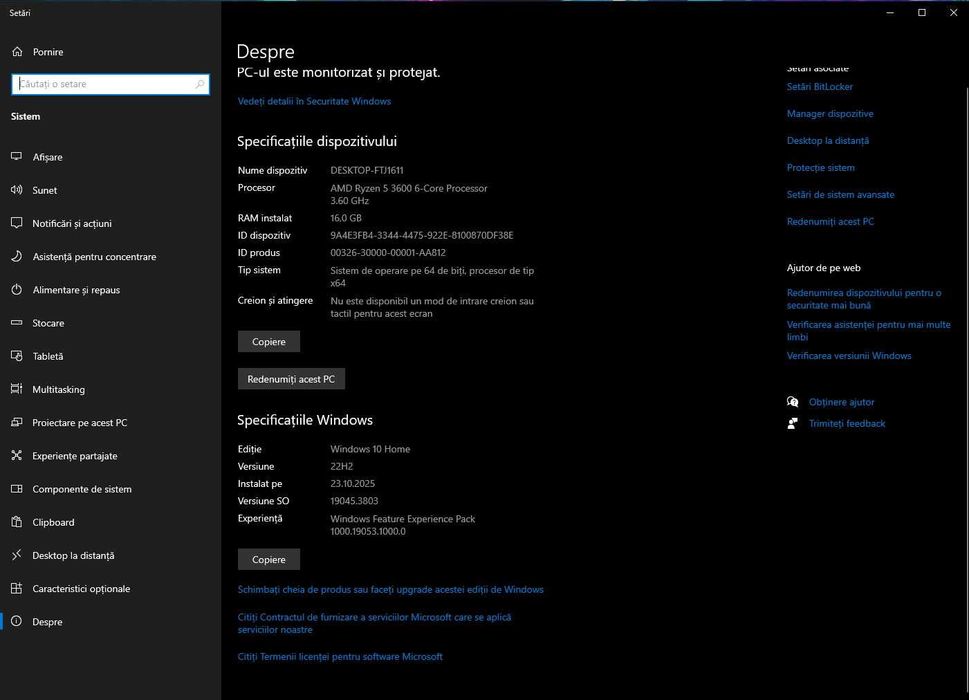Click the Afișare display icon
Image resolution: width=969 pixels, height=700 pixels.
click(x=17, y=157)
